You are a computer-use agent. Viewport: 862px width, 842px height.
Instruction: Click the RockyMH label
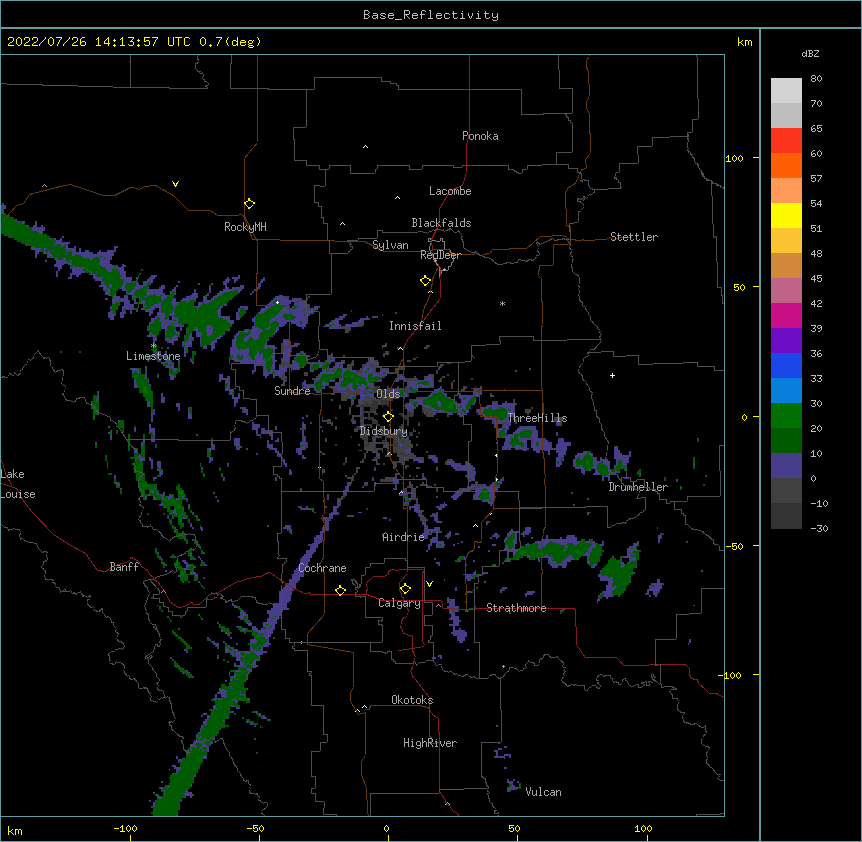click(x=245, y=227)
